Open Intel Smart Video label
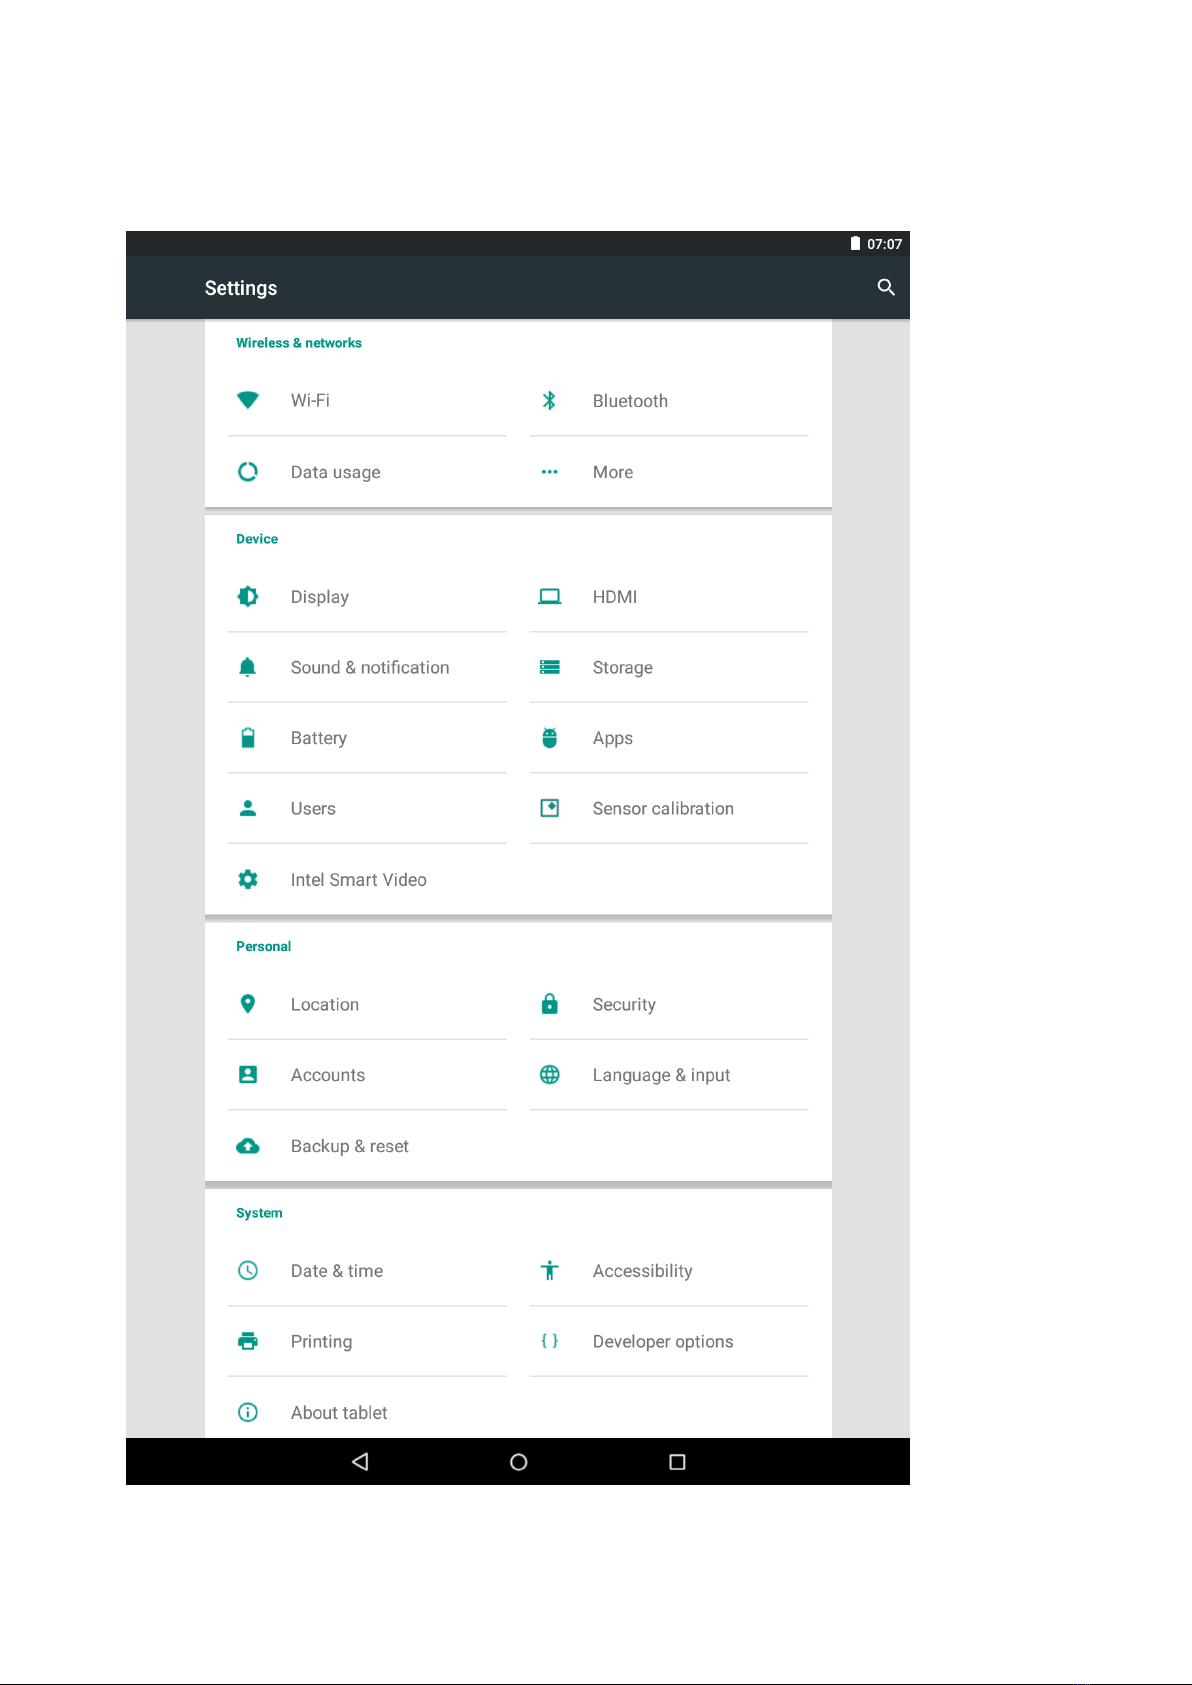Viewport: 1192px width, 1685px height. tap(359, 879)
